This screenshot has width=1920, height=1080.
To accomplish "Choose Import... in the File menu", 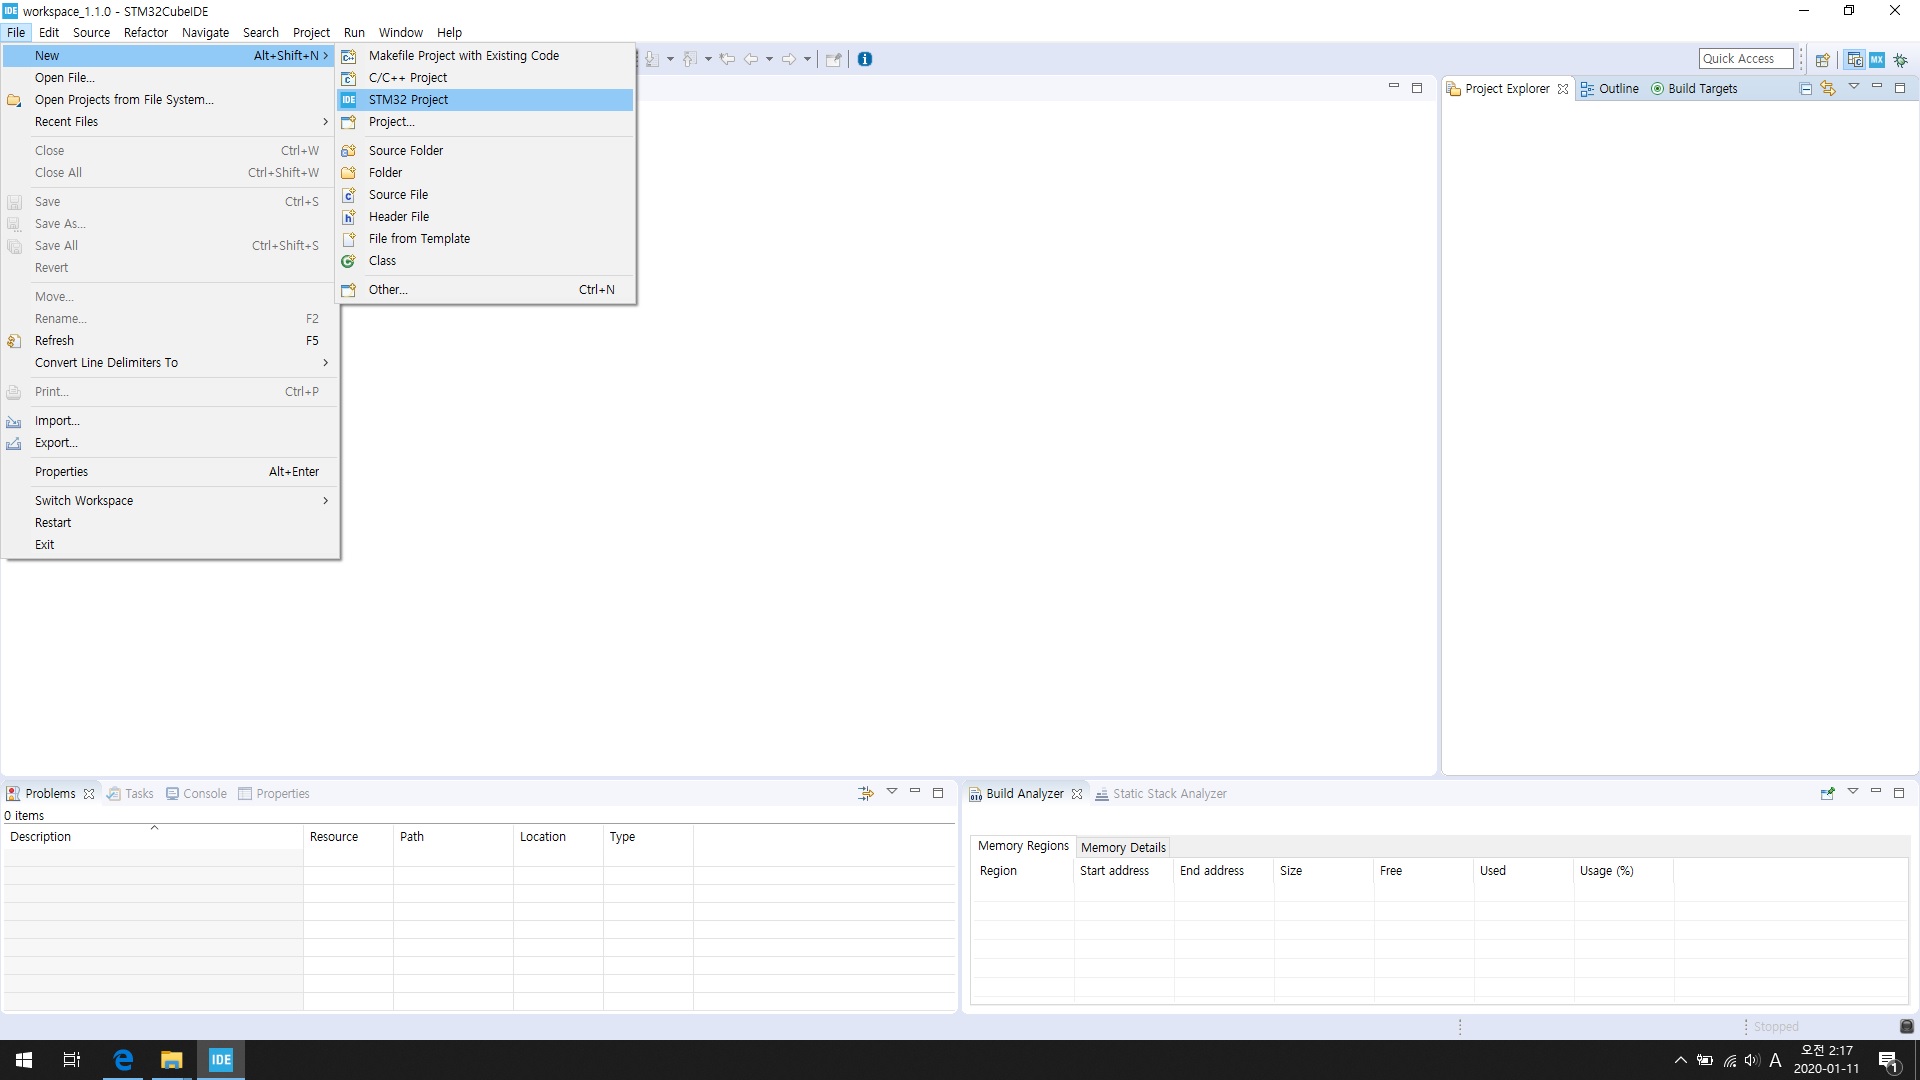I will [x=57, y=421].
